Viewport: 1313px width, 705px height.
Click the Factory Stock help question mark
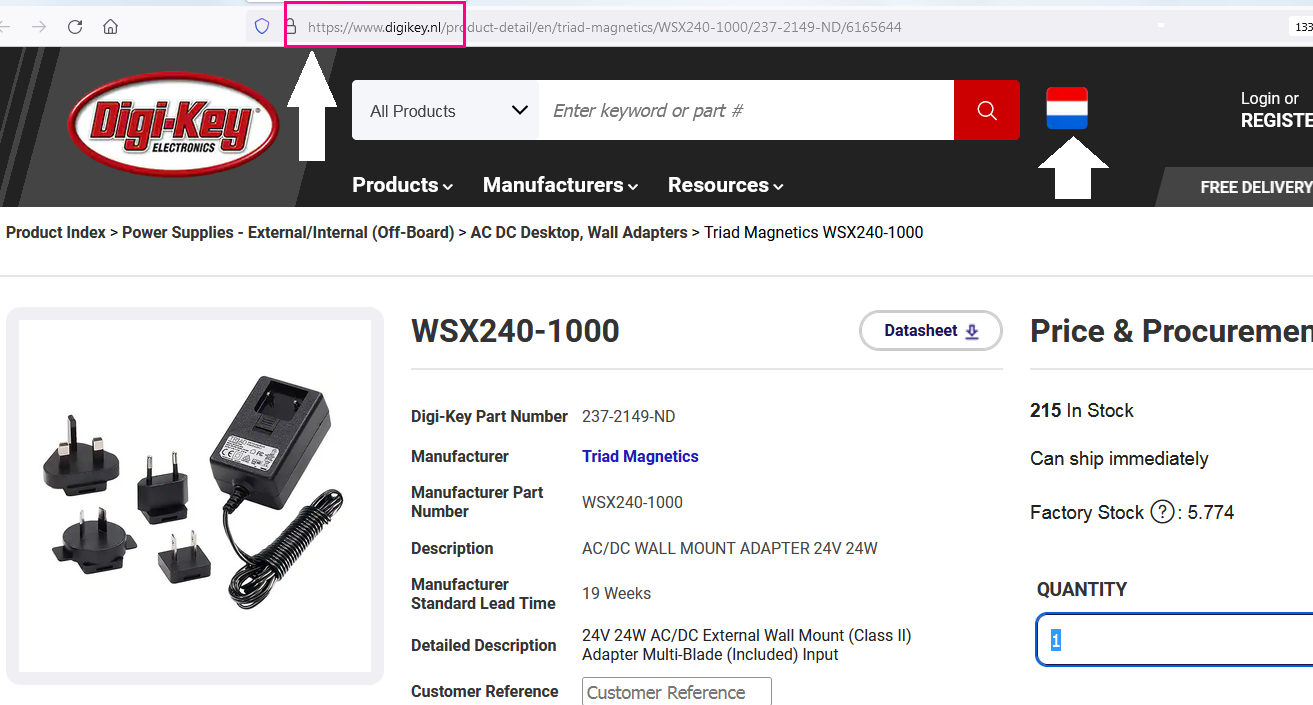[1161, 512]
